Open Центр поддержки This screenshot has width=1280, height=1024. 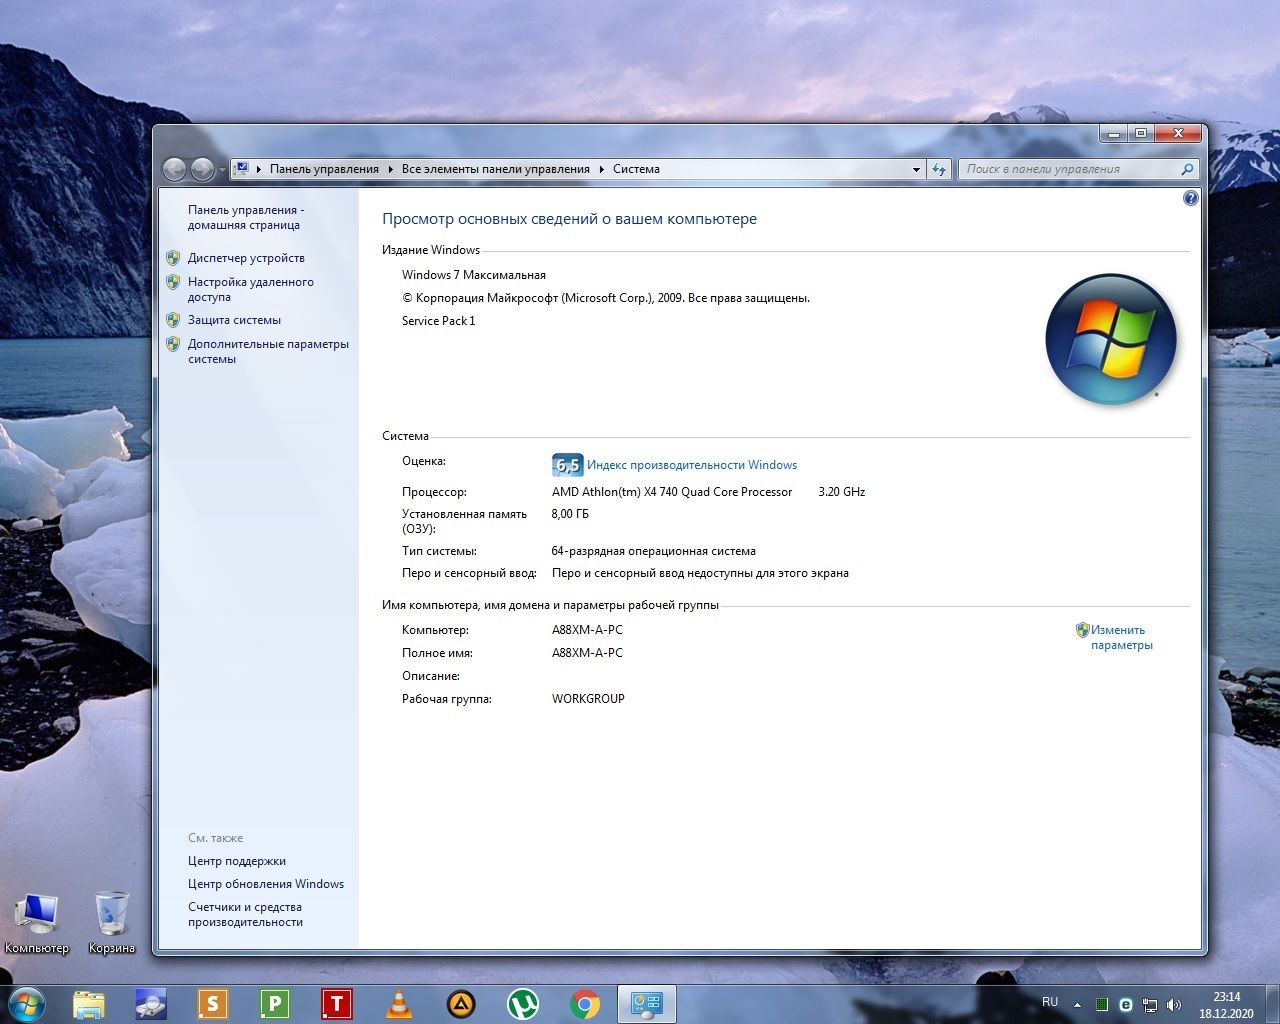[x=237, y=861]
